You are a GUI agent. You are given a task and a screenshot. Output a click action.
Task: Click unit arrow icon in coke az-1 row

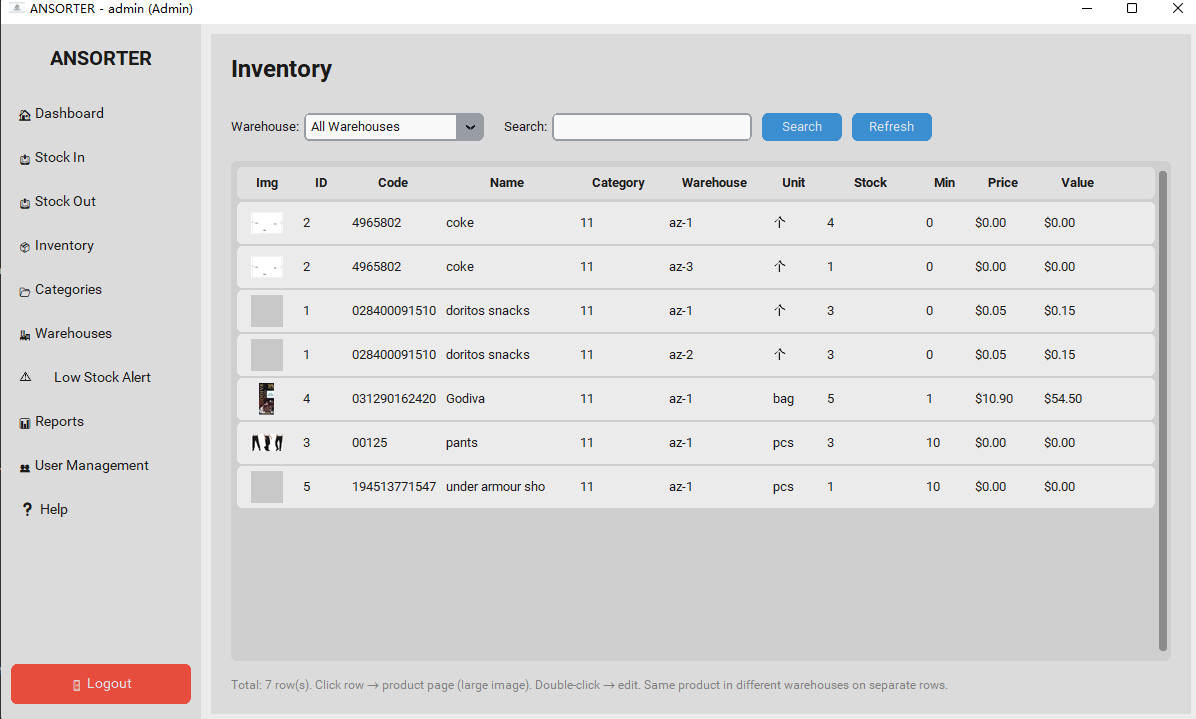[x=780, y=223]
